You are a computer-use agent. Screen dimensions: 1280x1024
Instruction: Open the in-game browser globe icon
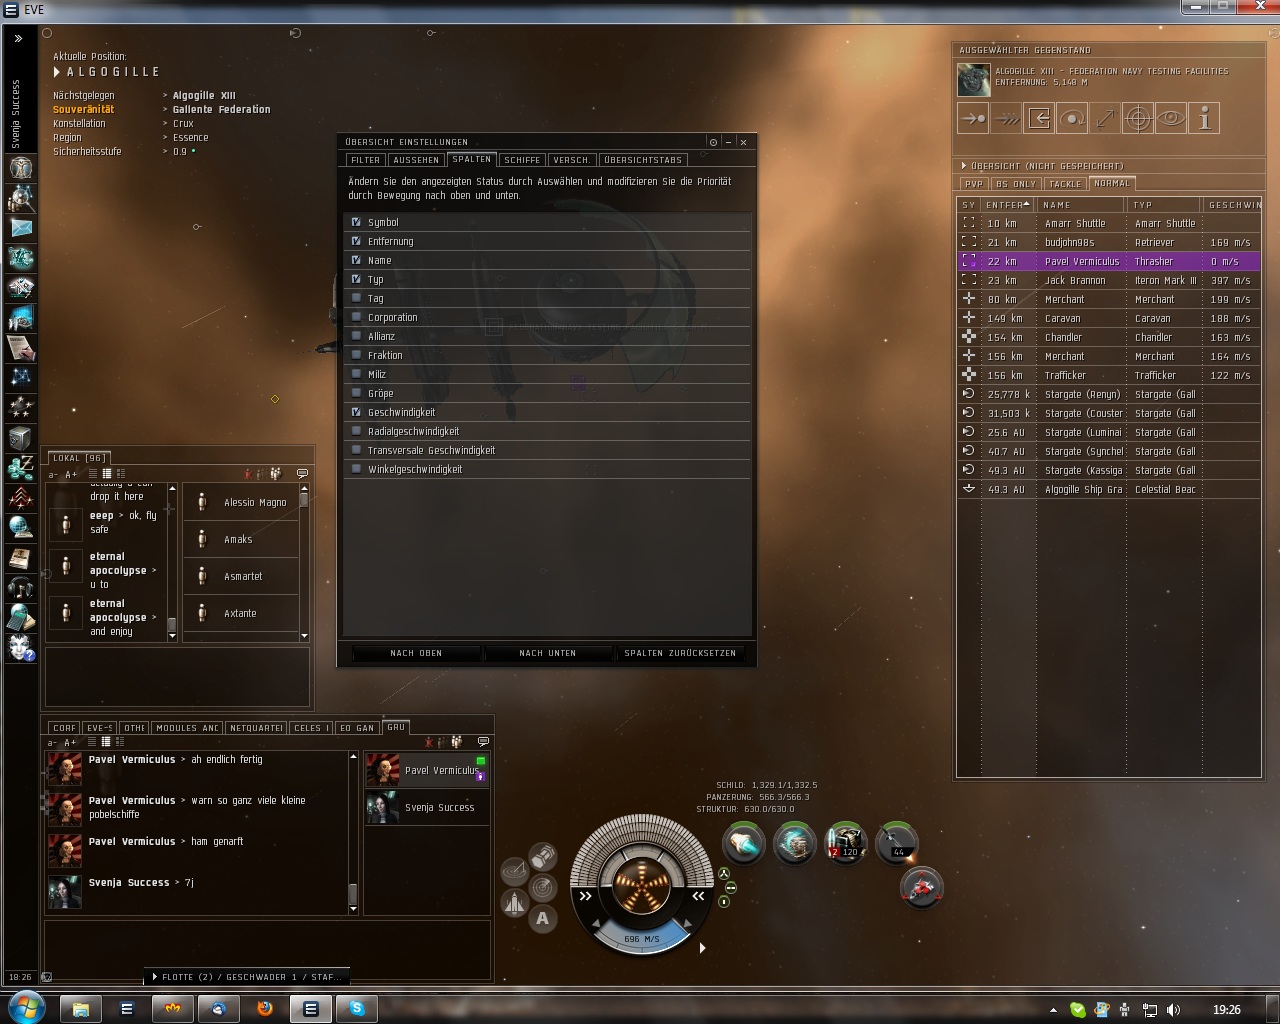point(21,527)
